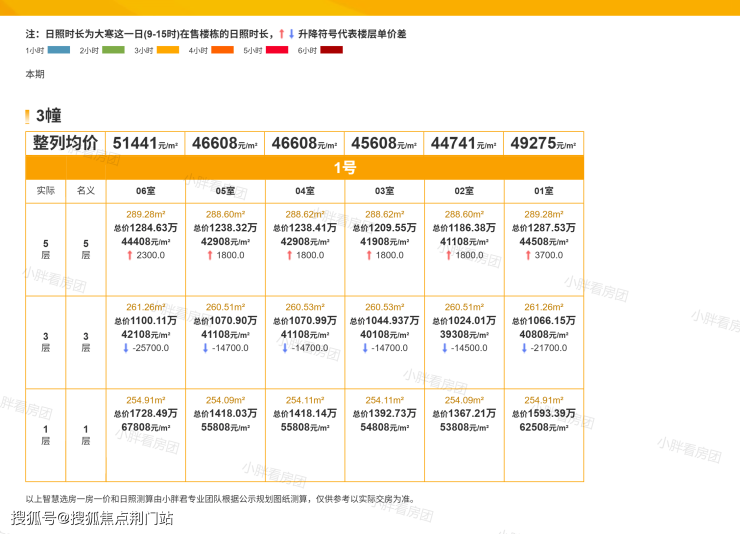The width and height of the screenshot is (740, 534).
Task: Click the 实际 column header
Action: [45, 190]
